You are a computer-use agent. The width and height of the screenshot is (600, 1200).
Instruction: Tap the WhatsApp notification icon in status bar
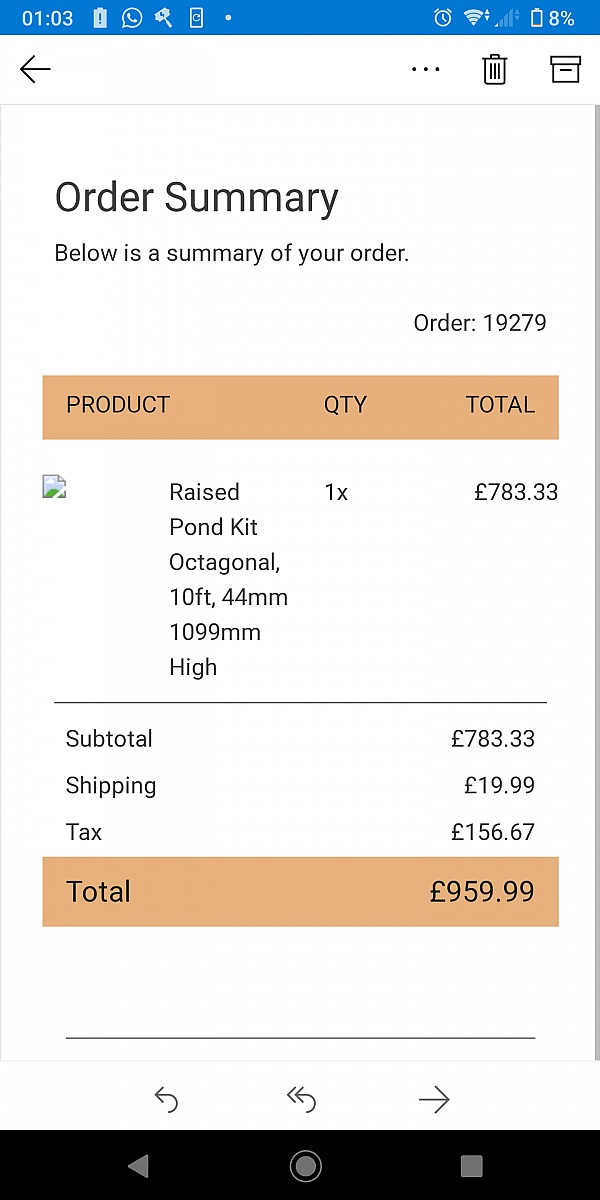coord(132,17)
